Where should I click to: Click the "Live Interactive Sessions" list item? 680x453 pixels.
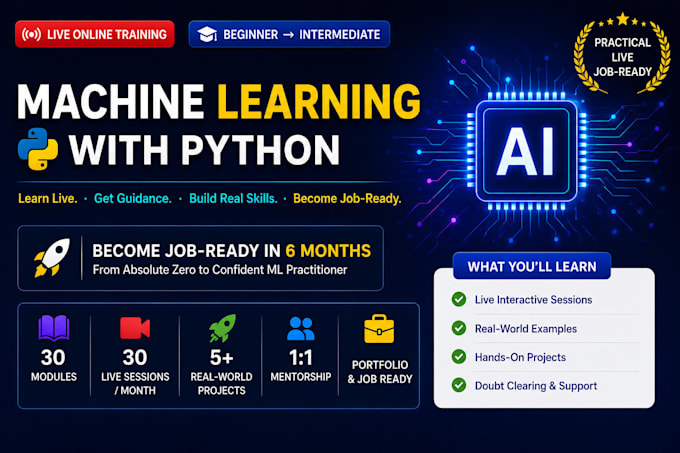click(x=533, y=300)
